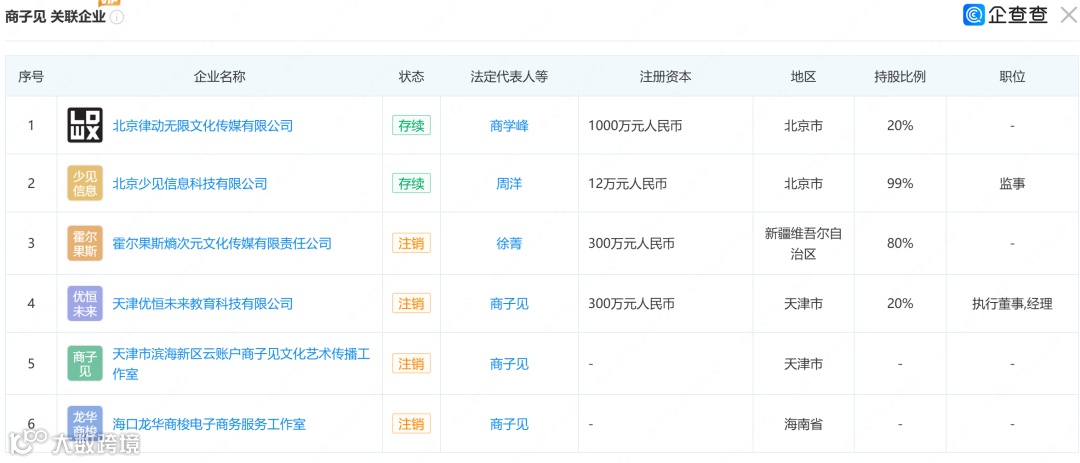Click the 企查查 logo icon
The image size is (1080, 463).
click(x=974, y=14)
